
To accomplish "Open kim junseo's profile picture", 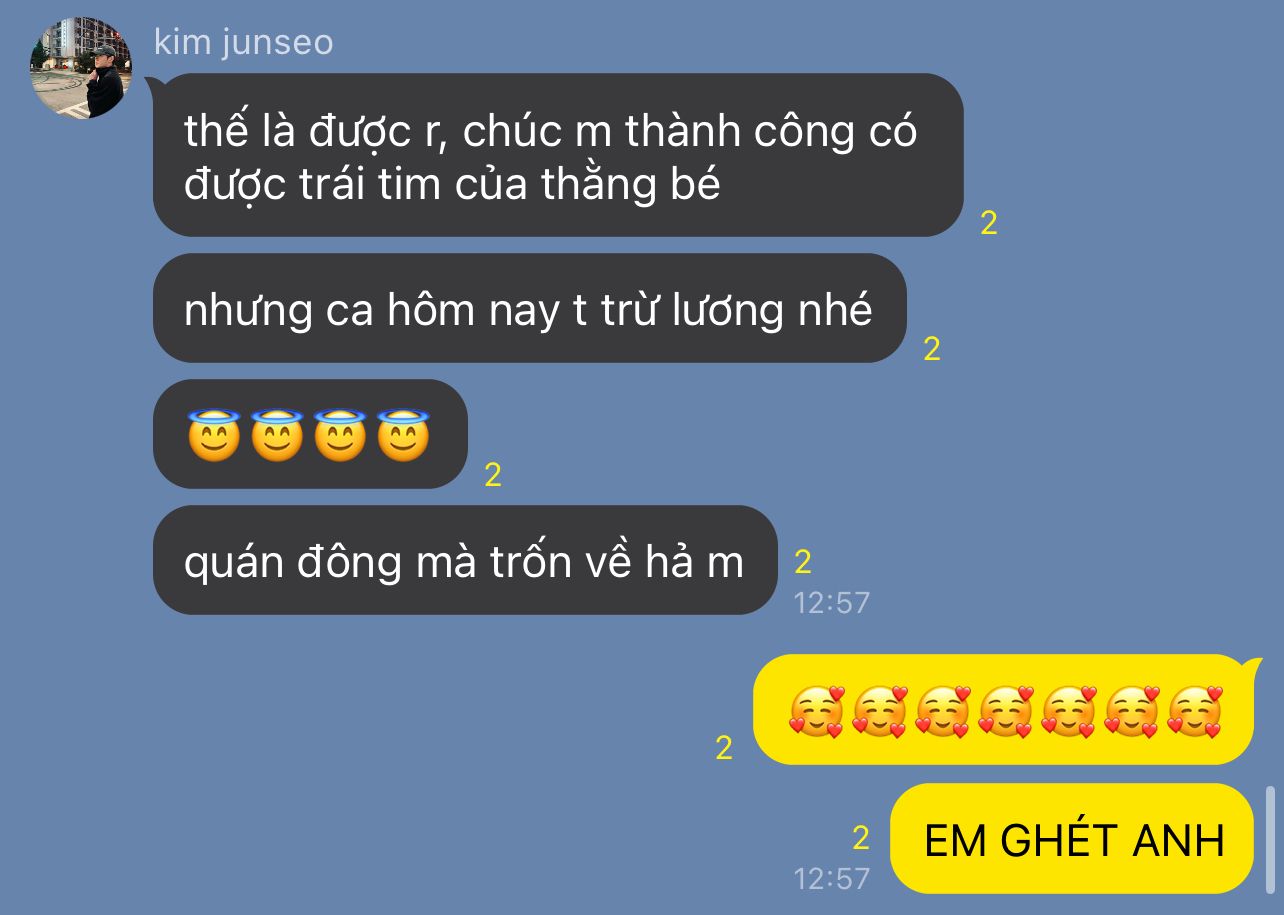I will click(x=81, y=67).
